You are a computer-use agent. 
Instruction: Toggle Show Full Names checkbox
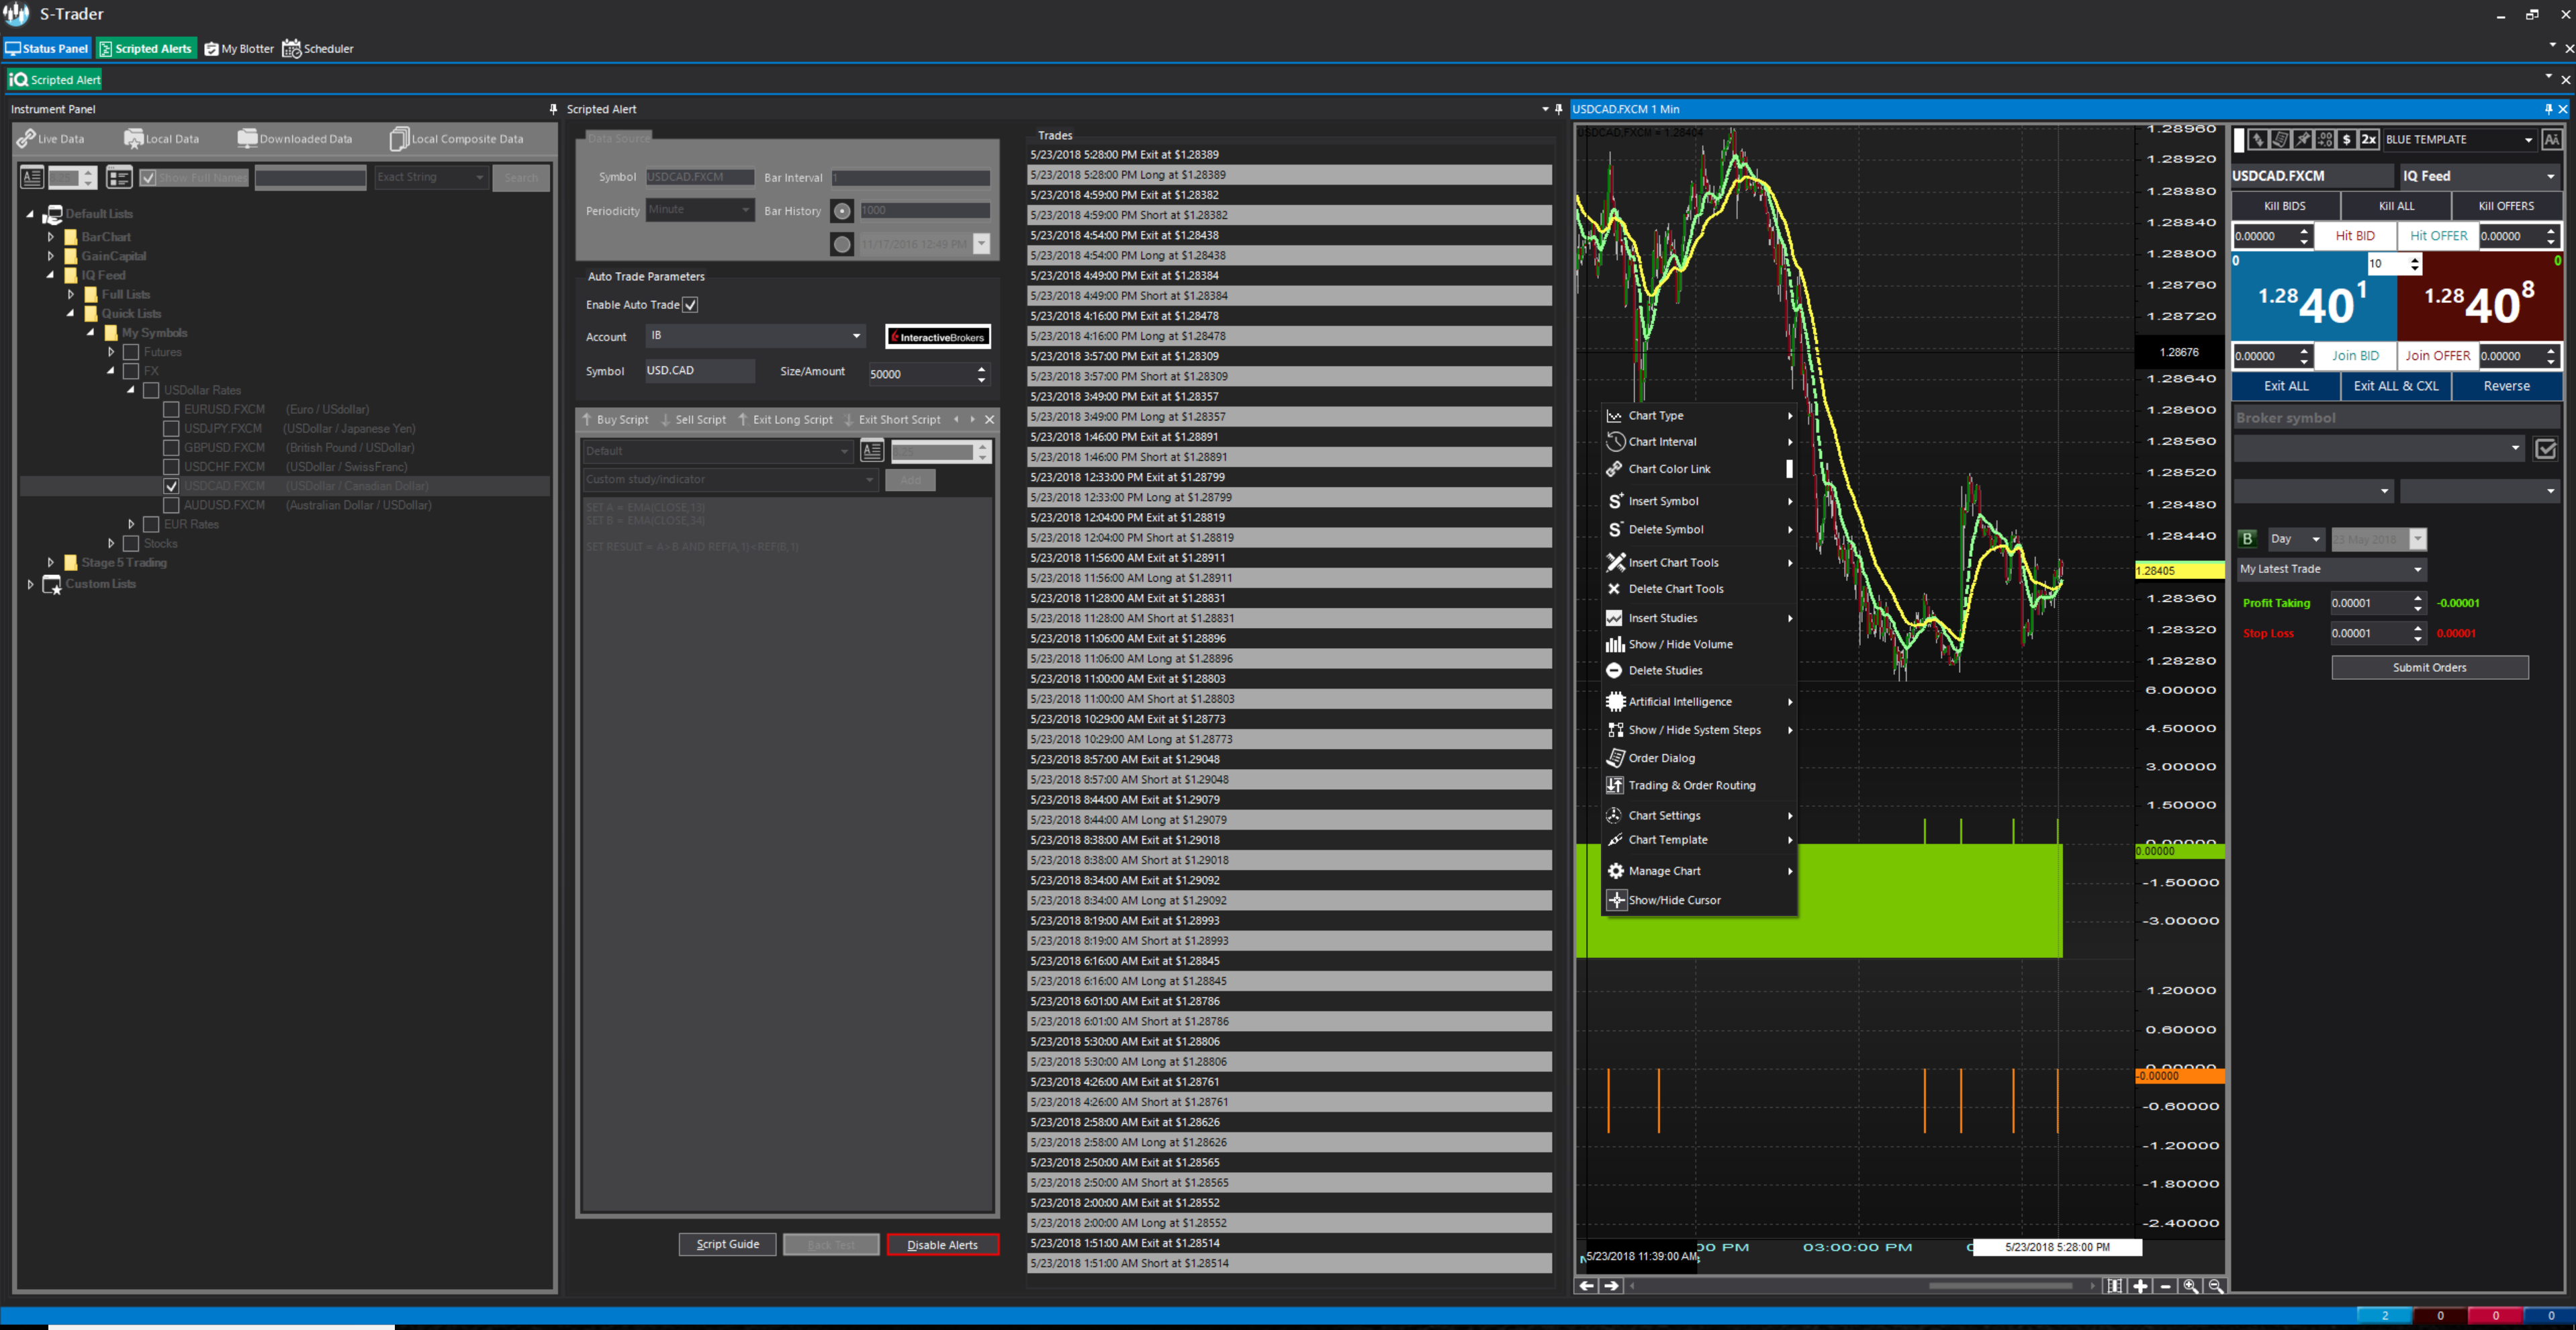[x=148, y=178]
